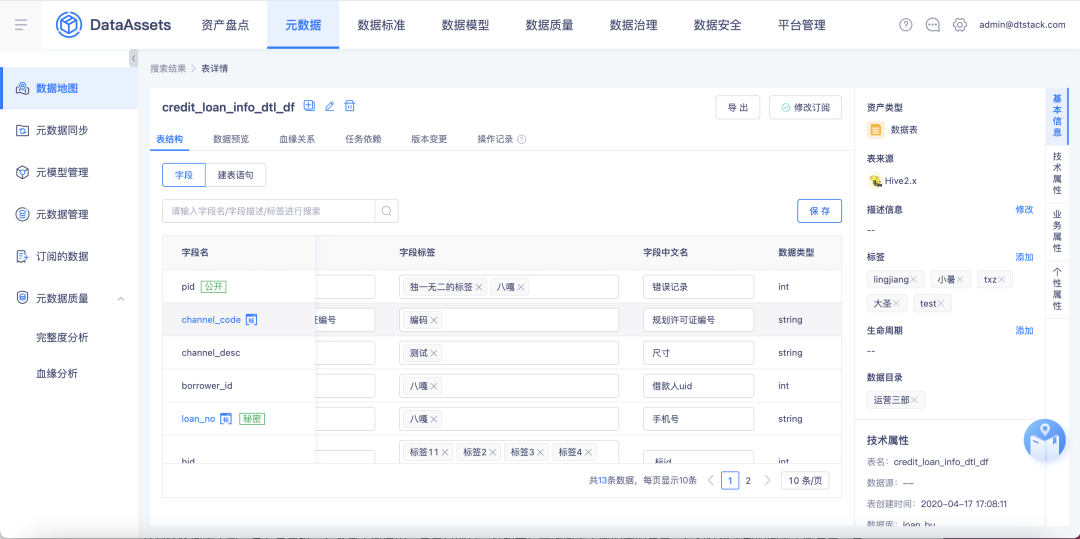Remove the lingjiang tag
The width and height of the screenshot is (1080, 539).
(913, 279)
